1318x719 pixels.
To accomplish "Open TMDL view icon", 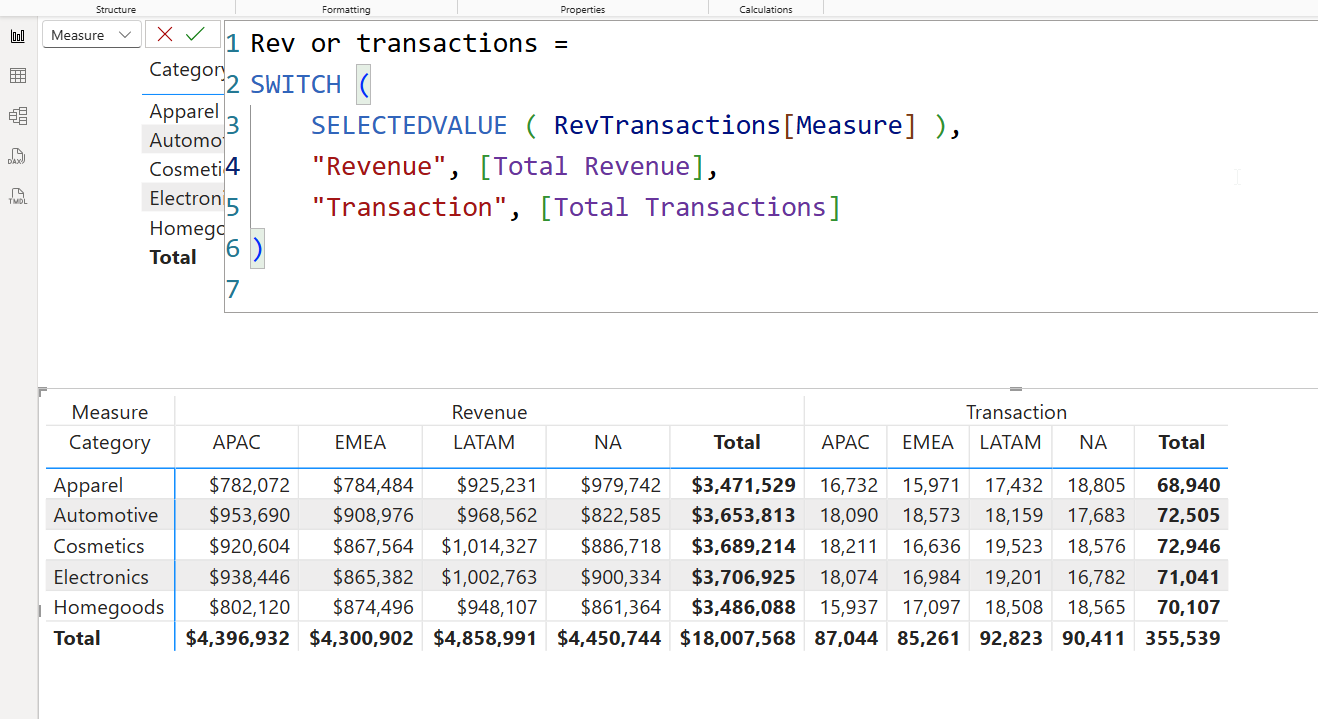I will [18, 196].
